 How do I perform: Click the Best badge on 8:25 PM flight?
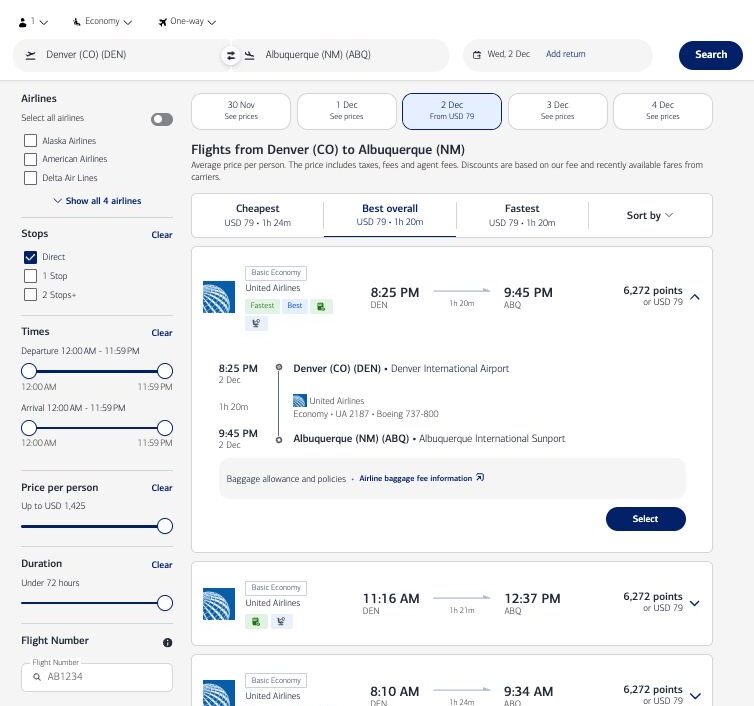295,306
